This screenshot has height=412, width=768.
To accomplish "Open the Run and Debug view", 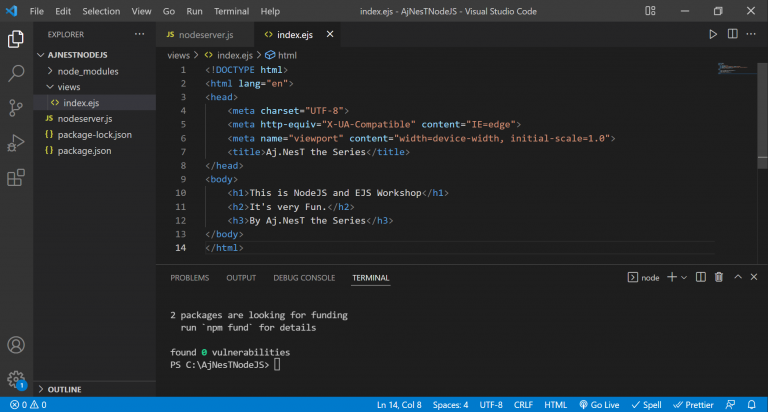I will click(16, 143).
